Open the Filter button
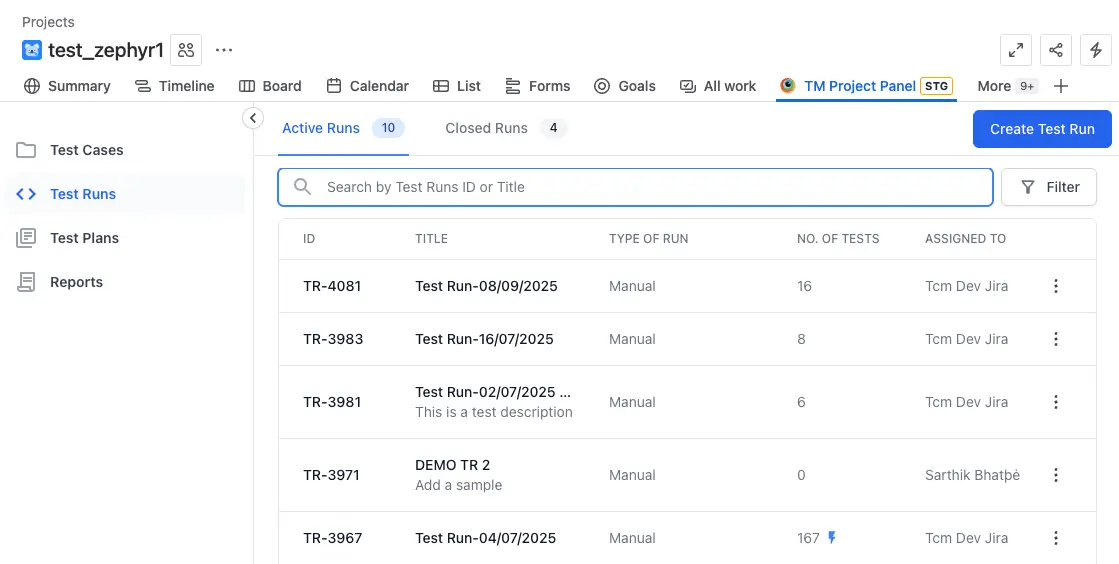1119x564 pixels. (1049, 187)
